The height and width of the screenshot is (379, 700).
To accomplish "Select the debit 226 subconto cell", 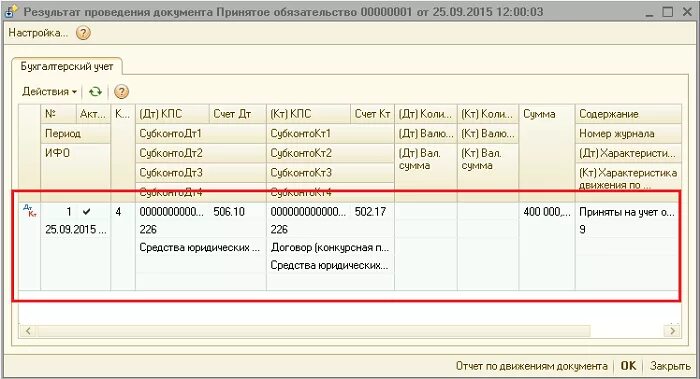I will [200, 229].
